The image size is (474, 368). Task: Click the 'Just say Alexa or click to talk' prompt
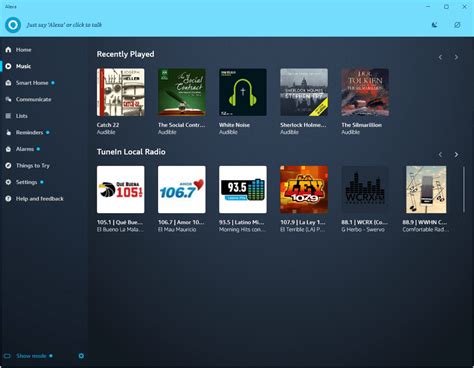[x=64, y=25]
